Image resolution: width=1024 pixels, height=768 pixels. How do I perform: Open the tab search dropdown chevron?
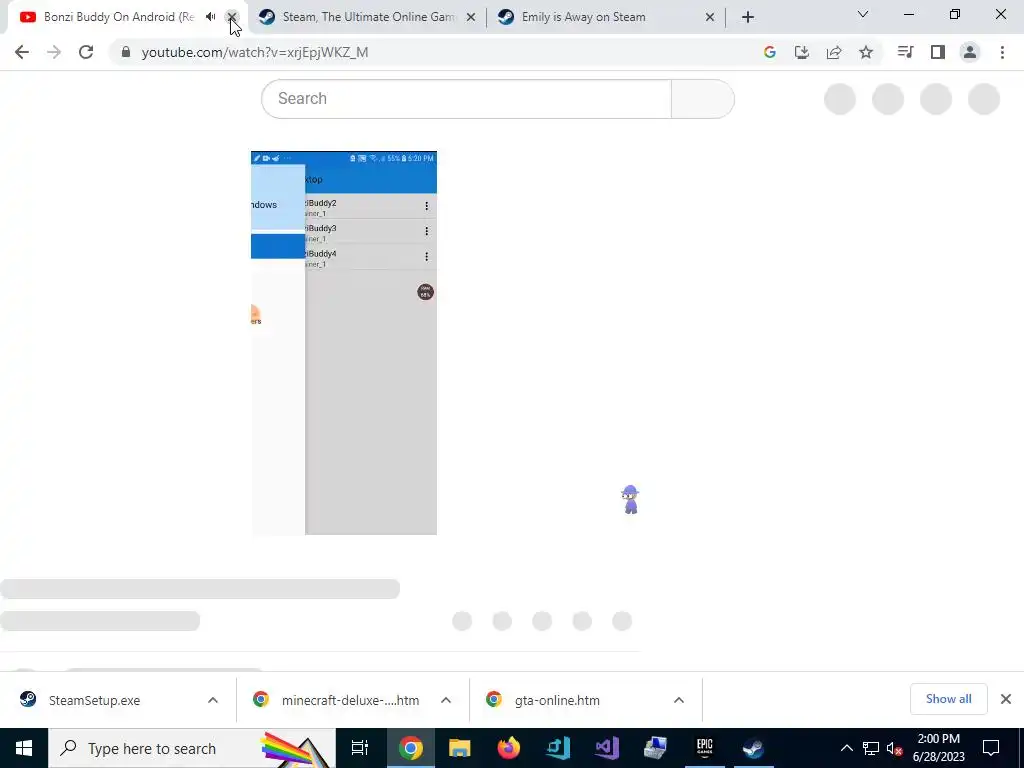863,14
